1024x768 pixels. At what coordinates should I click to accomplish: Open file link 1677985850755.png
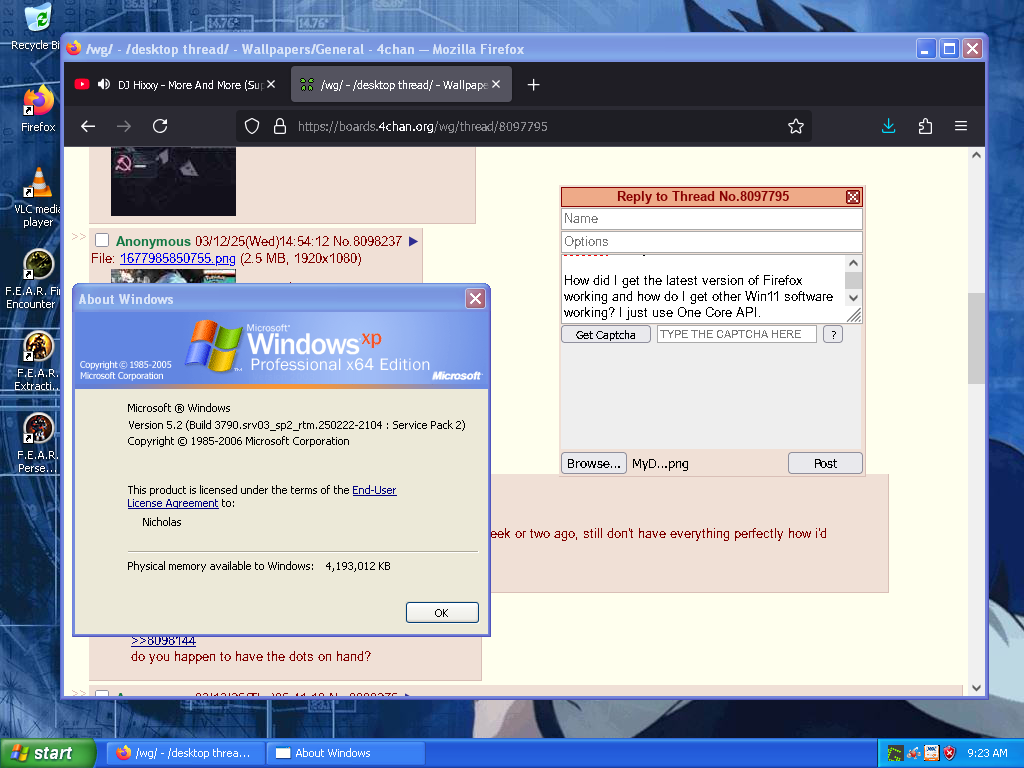point(178,259)
